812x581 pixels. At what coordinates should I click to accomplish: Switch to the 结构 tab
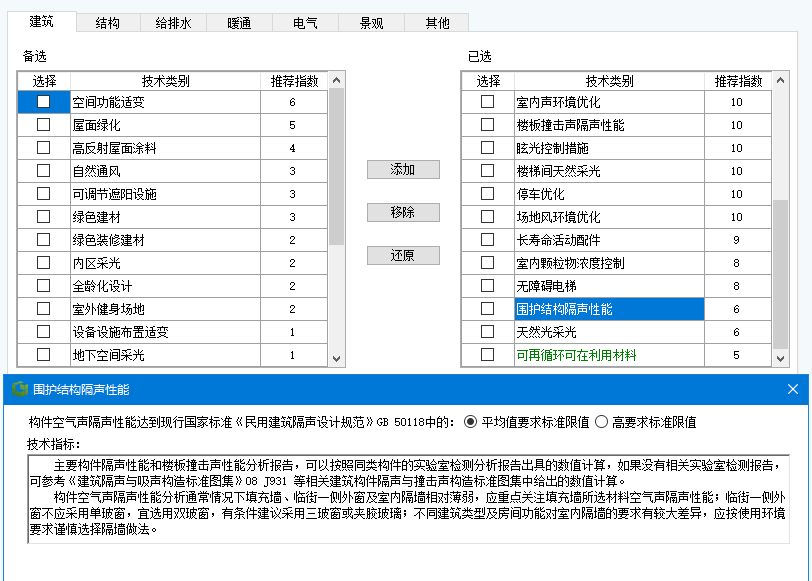(107, 22)
